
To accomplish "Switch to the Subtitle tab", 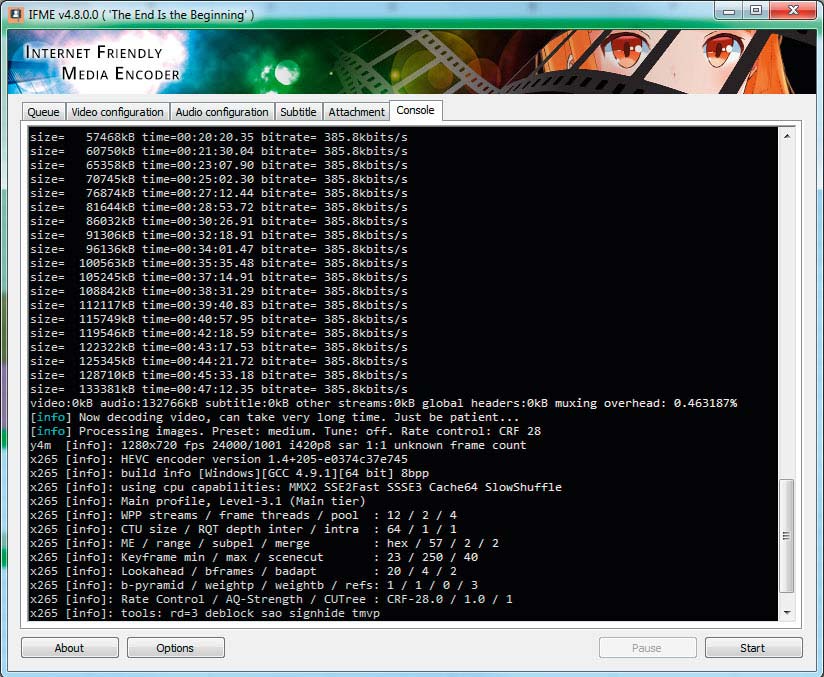I will point(298,112).
